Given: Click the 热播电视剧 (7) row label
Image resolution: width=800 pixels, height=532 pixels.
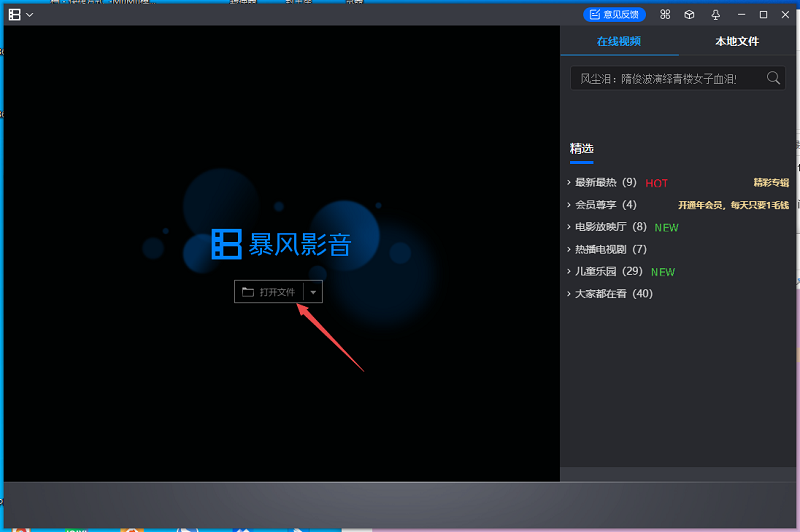Looking at the screenshot, I should point(611,249).
